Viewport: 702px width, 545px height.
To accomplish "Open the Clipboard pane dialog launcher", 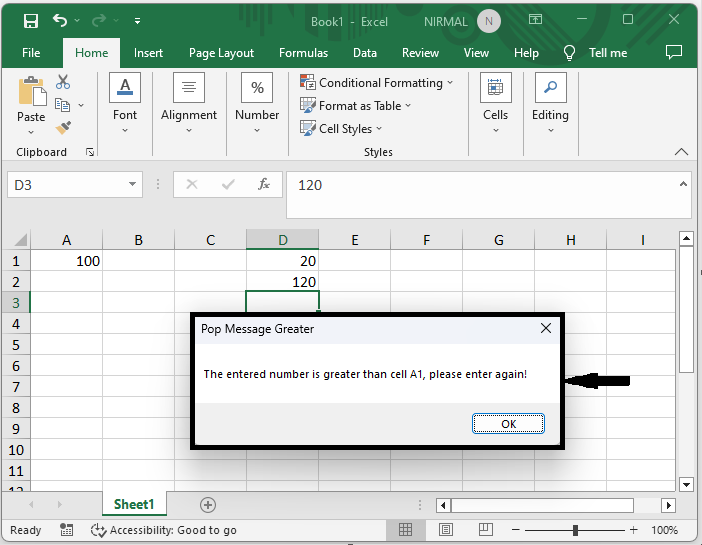I will tap(90, 152).
